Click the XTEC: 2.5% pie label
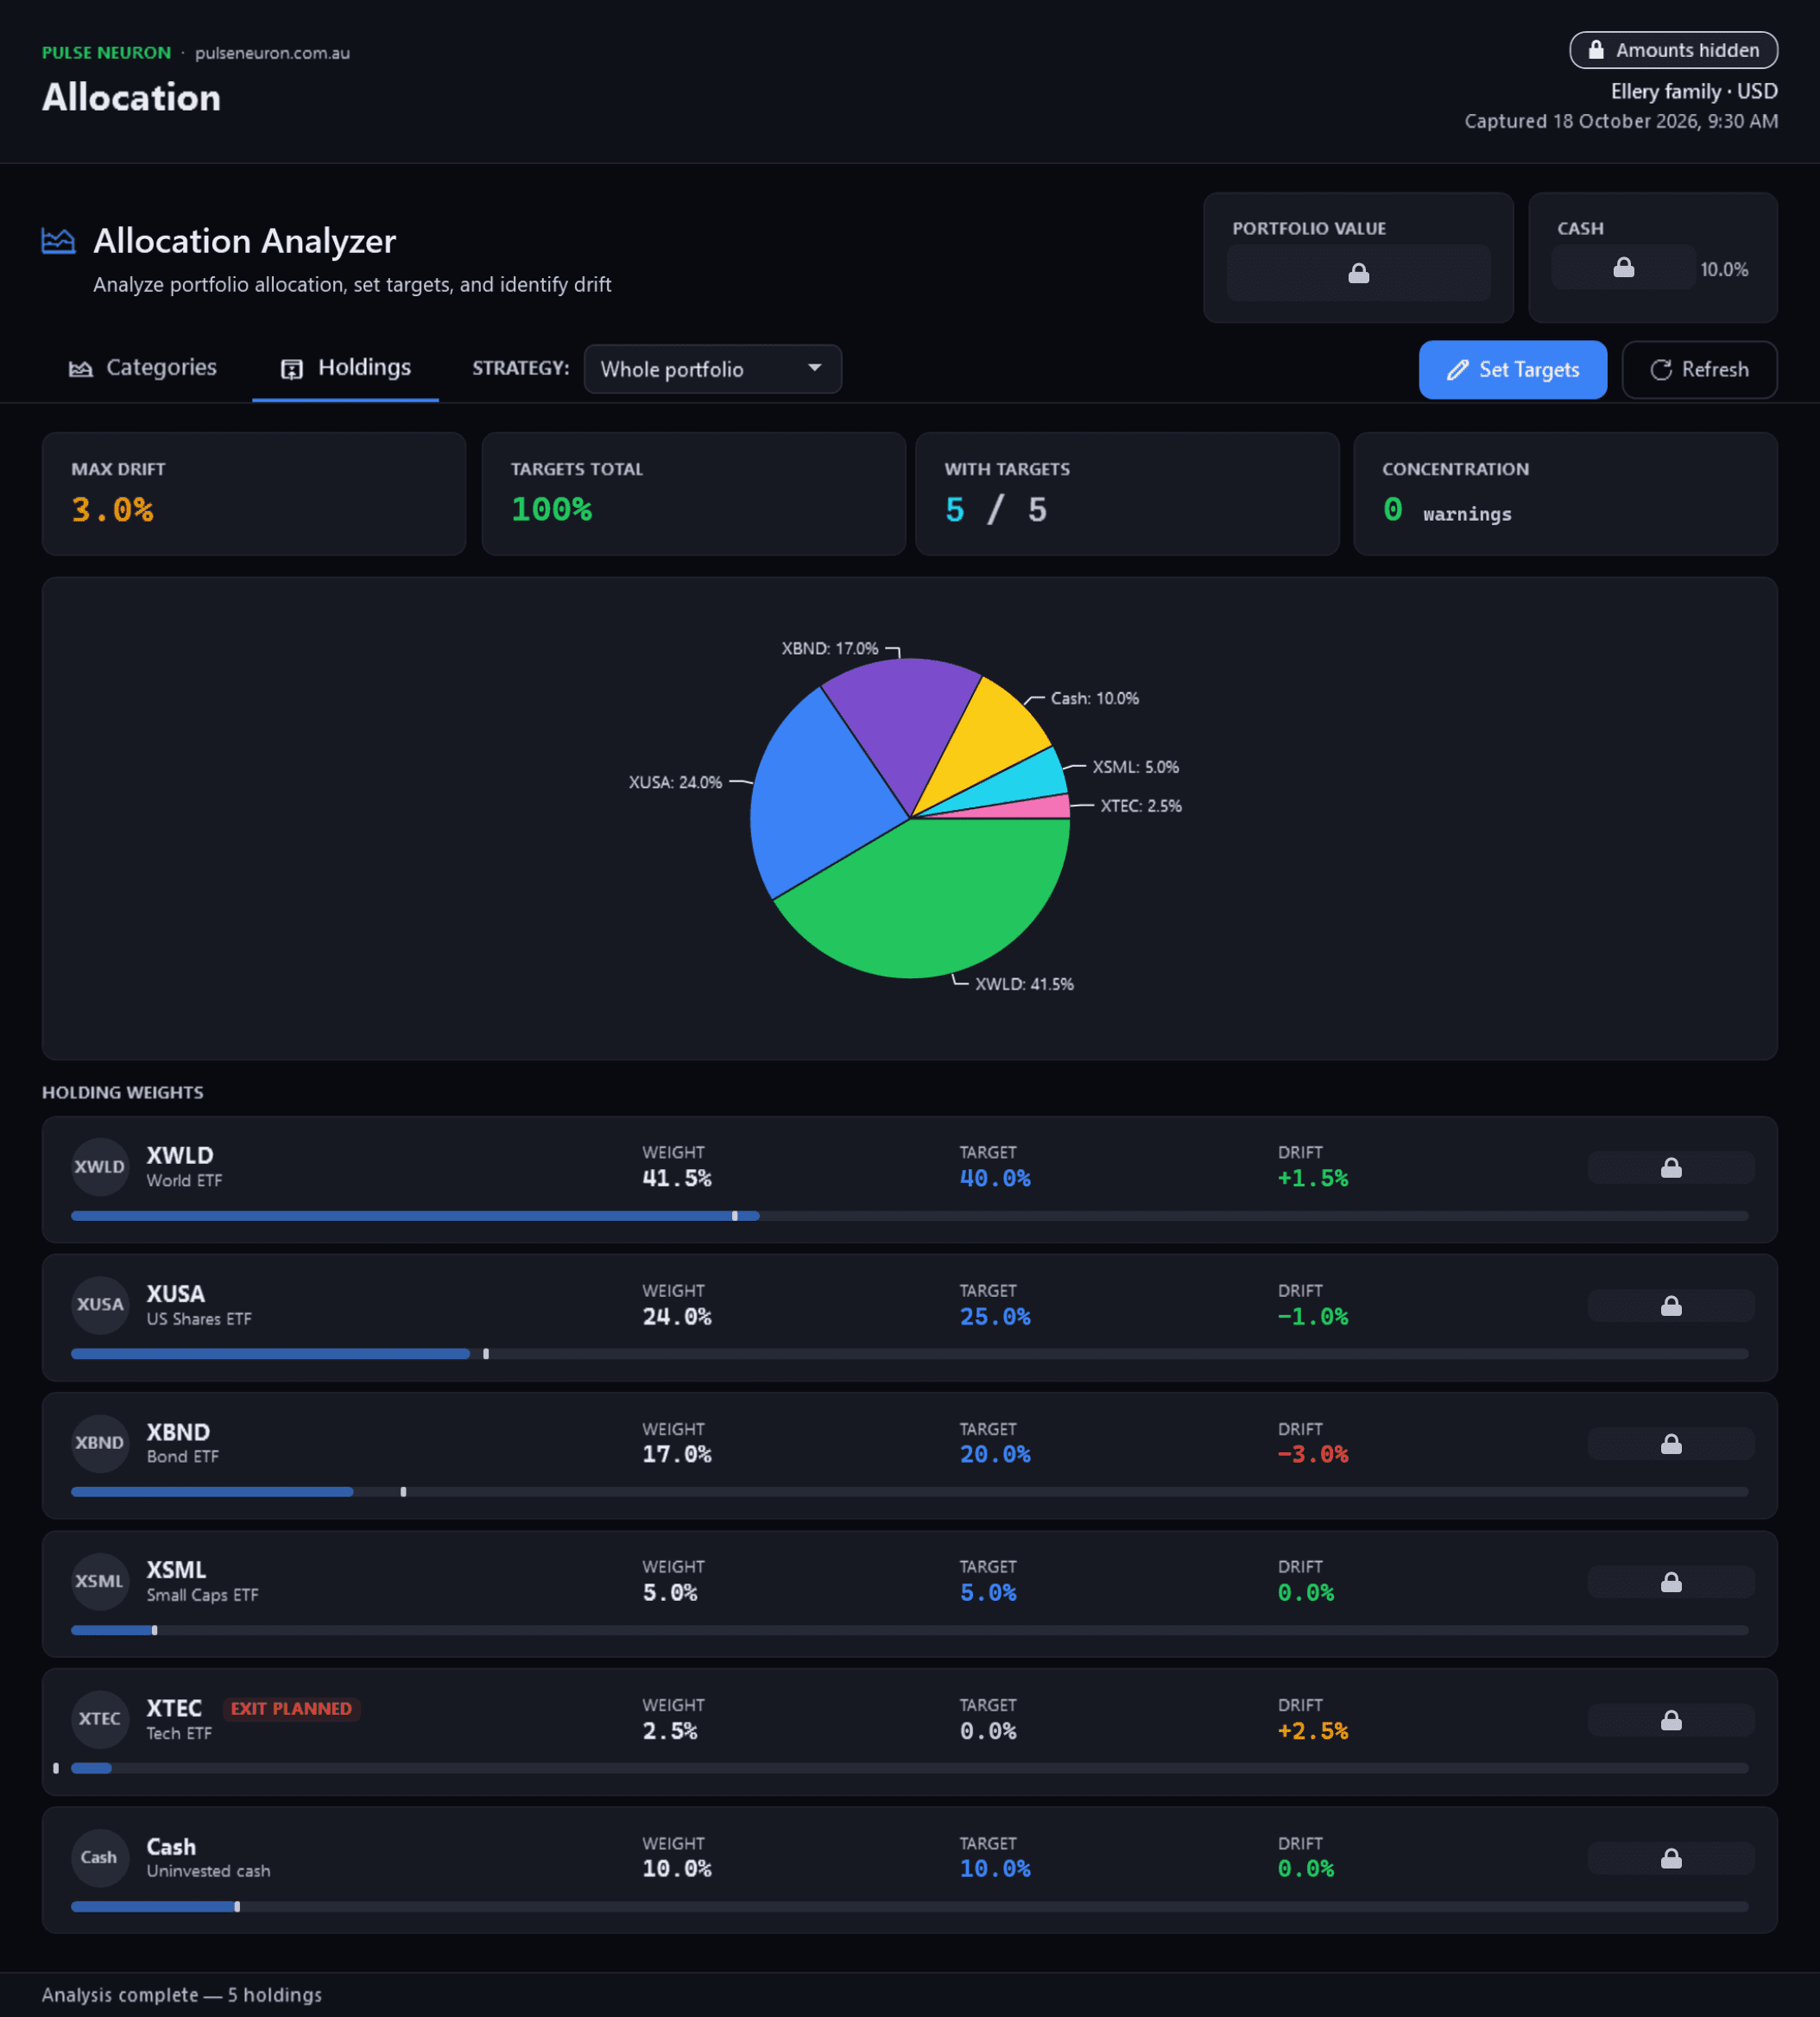Viewport: 1820px width, 2017px height. pos(1141,806)
